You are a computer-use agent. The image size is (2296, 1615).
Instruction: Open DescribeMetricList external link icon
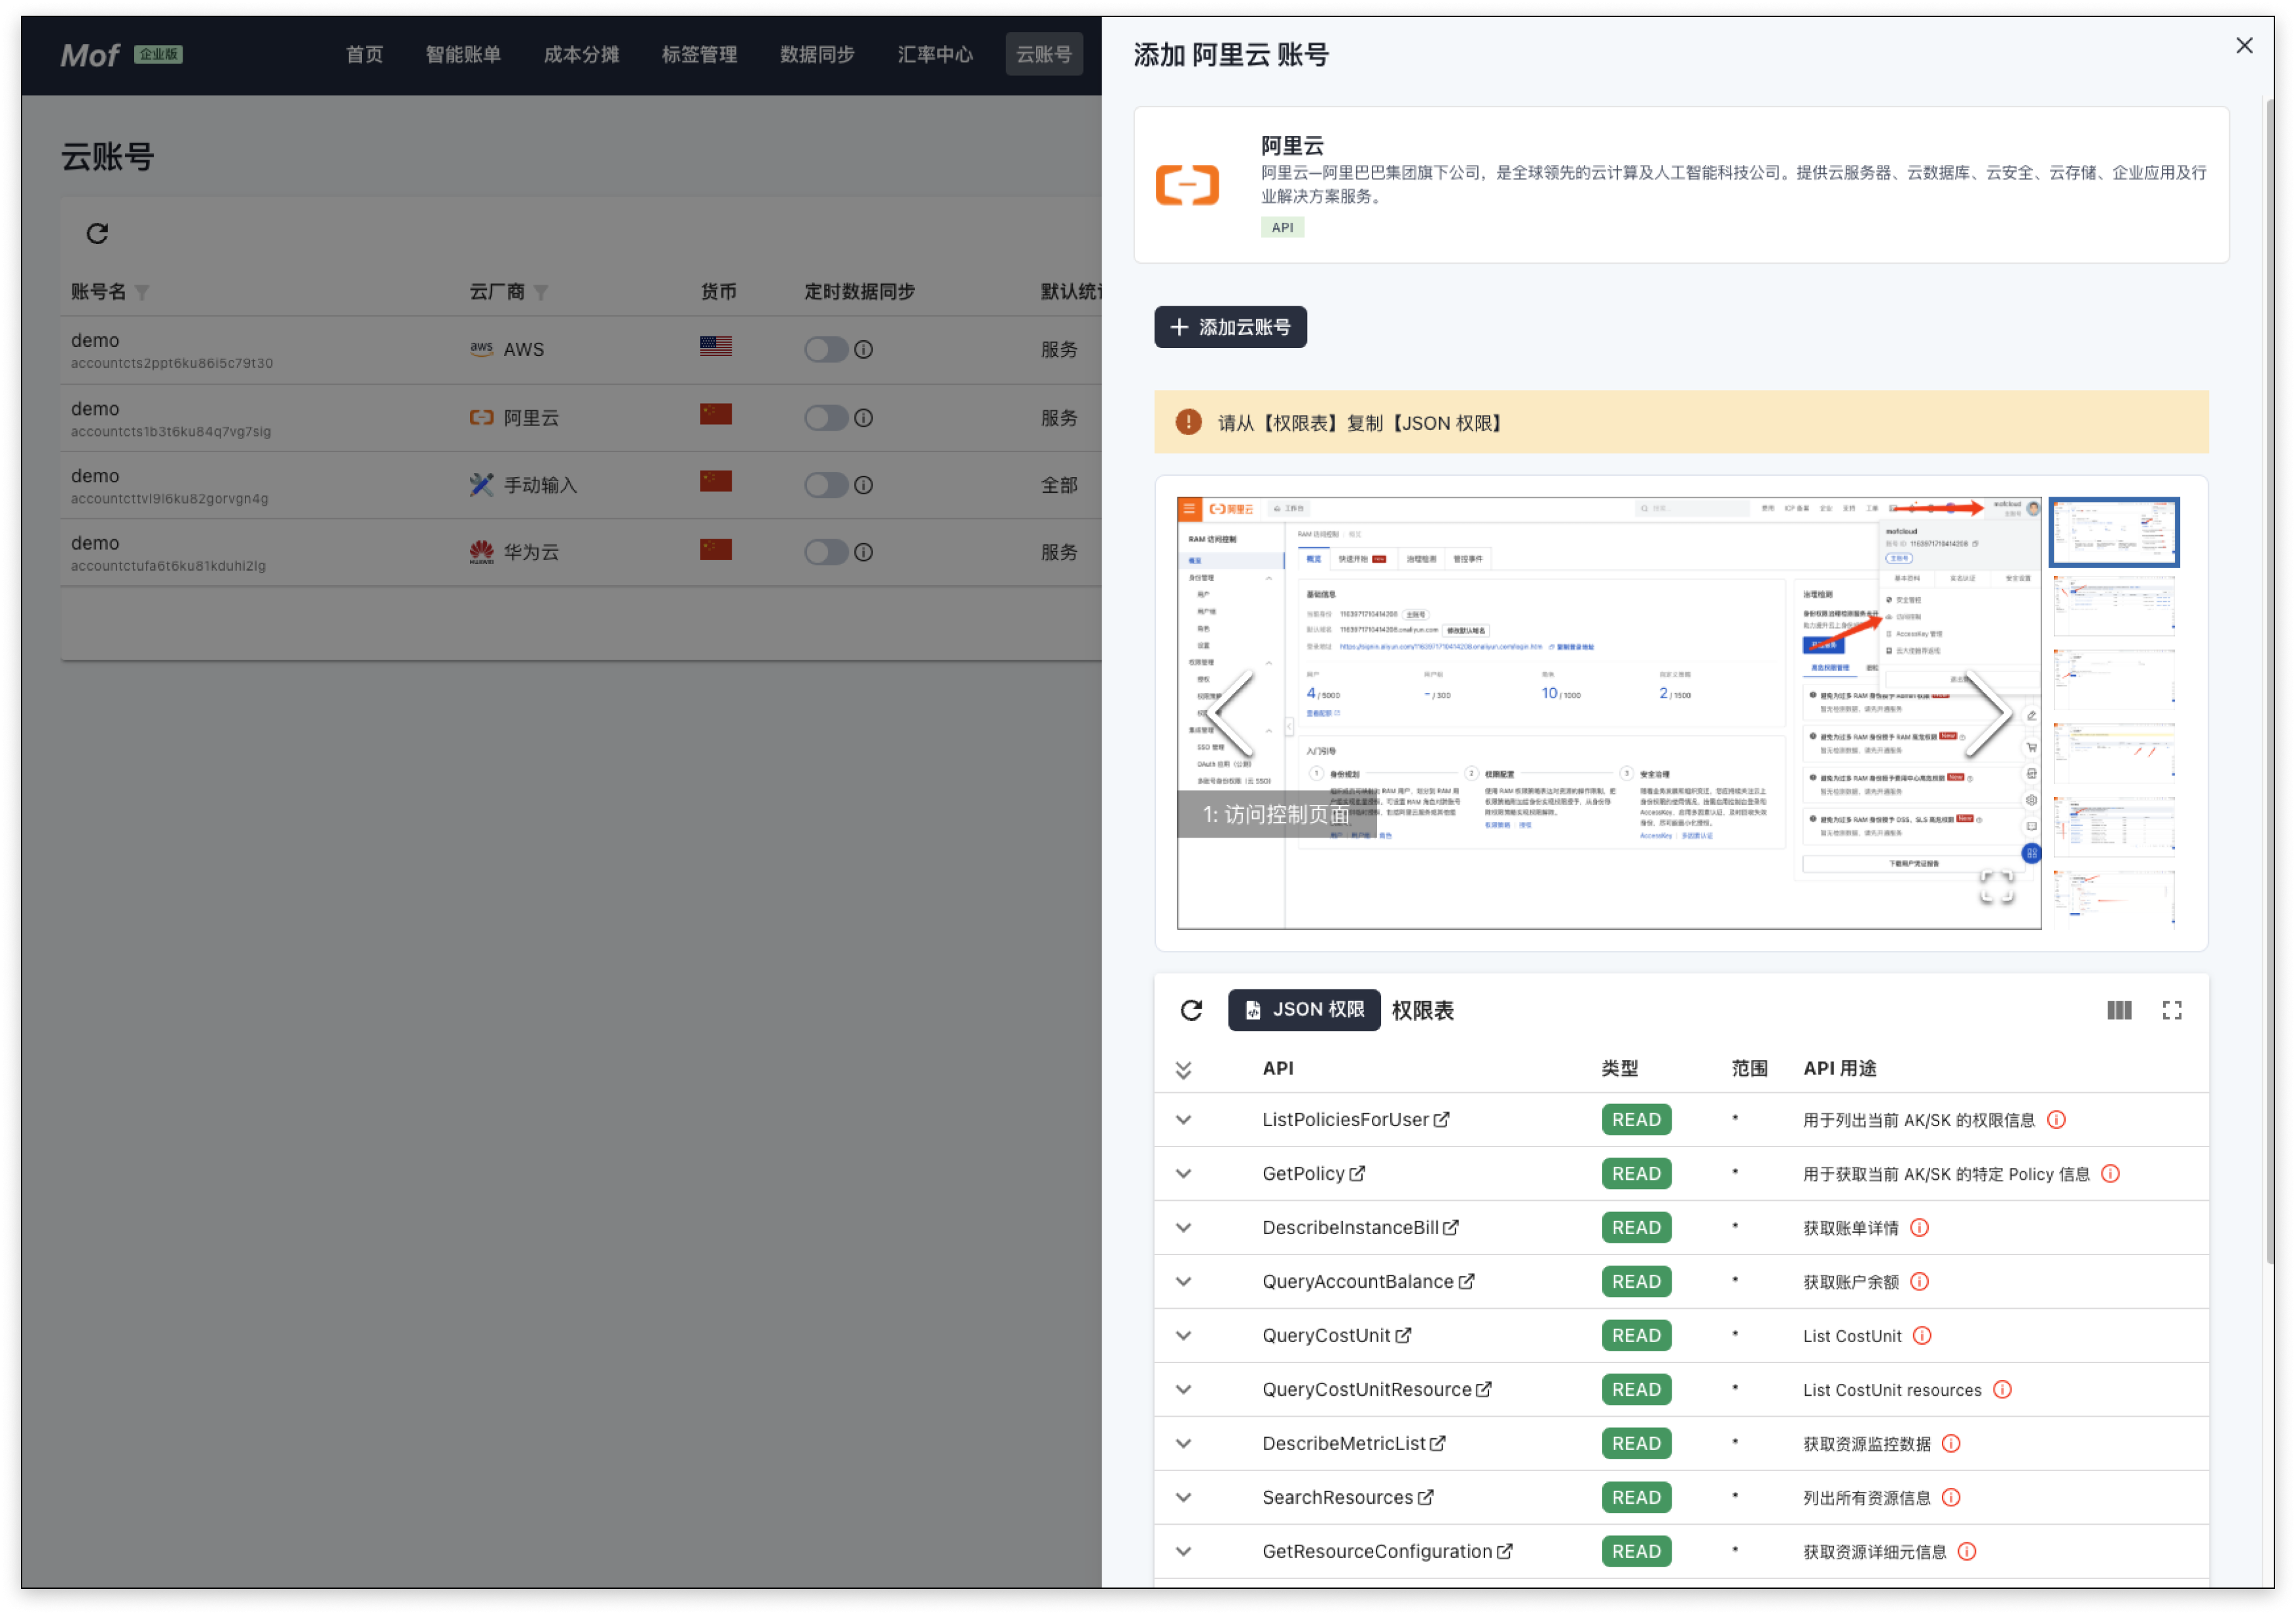click(x=1437, y=1444)
